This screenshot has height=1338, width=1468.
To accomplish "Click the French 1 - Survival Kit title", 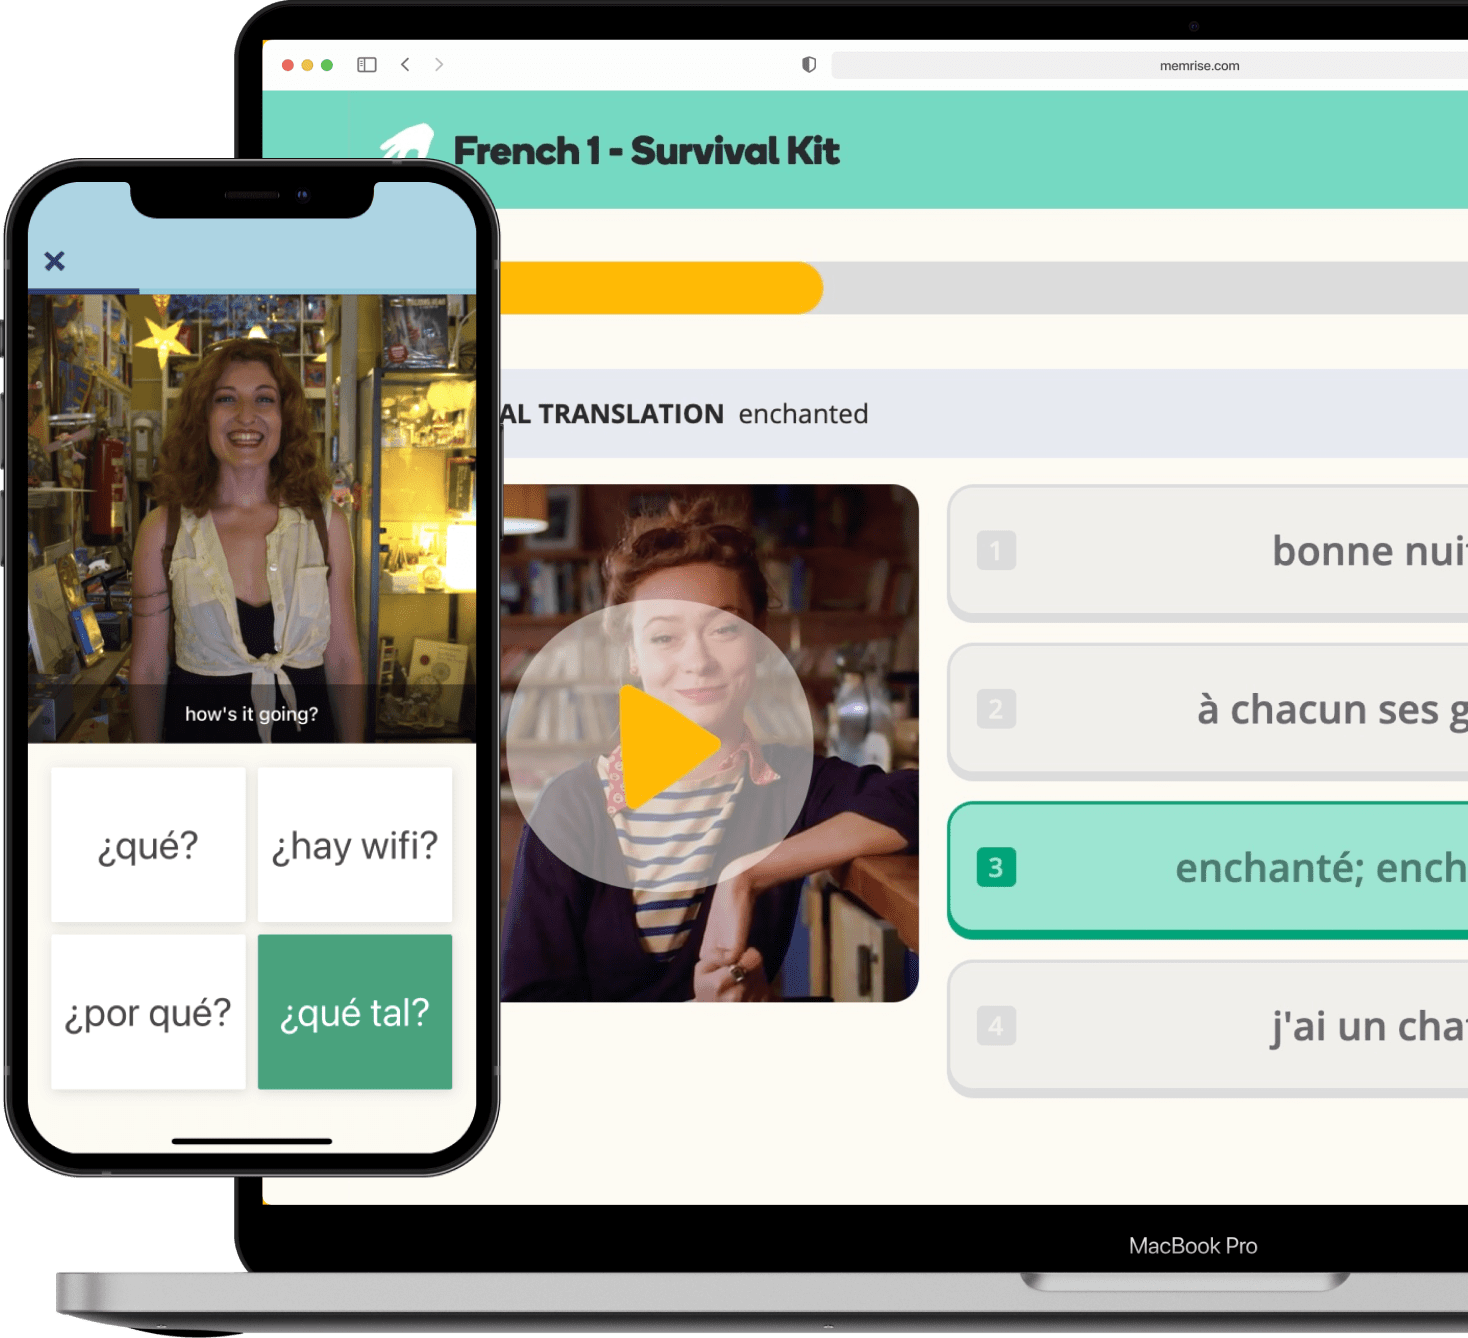I will point(646,151).
